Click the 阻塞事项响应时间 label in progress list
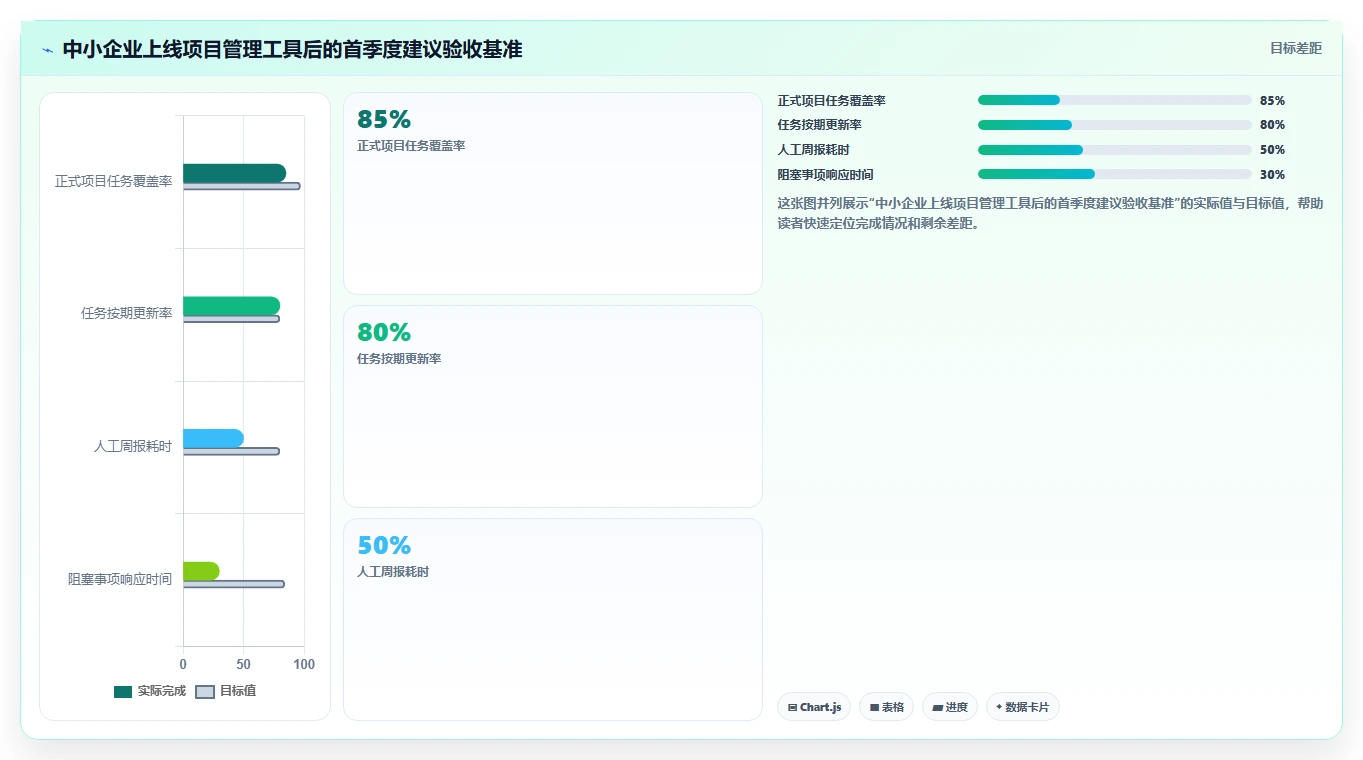Viewport: 1363px width, 760px height. pyautogui.click(x=826, y=174)
